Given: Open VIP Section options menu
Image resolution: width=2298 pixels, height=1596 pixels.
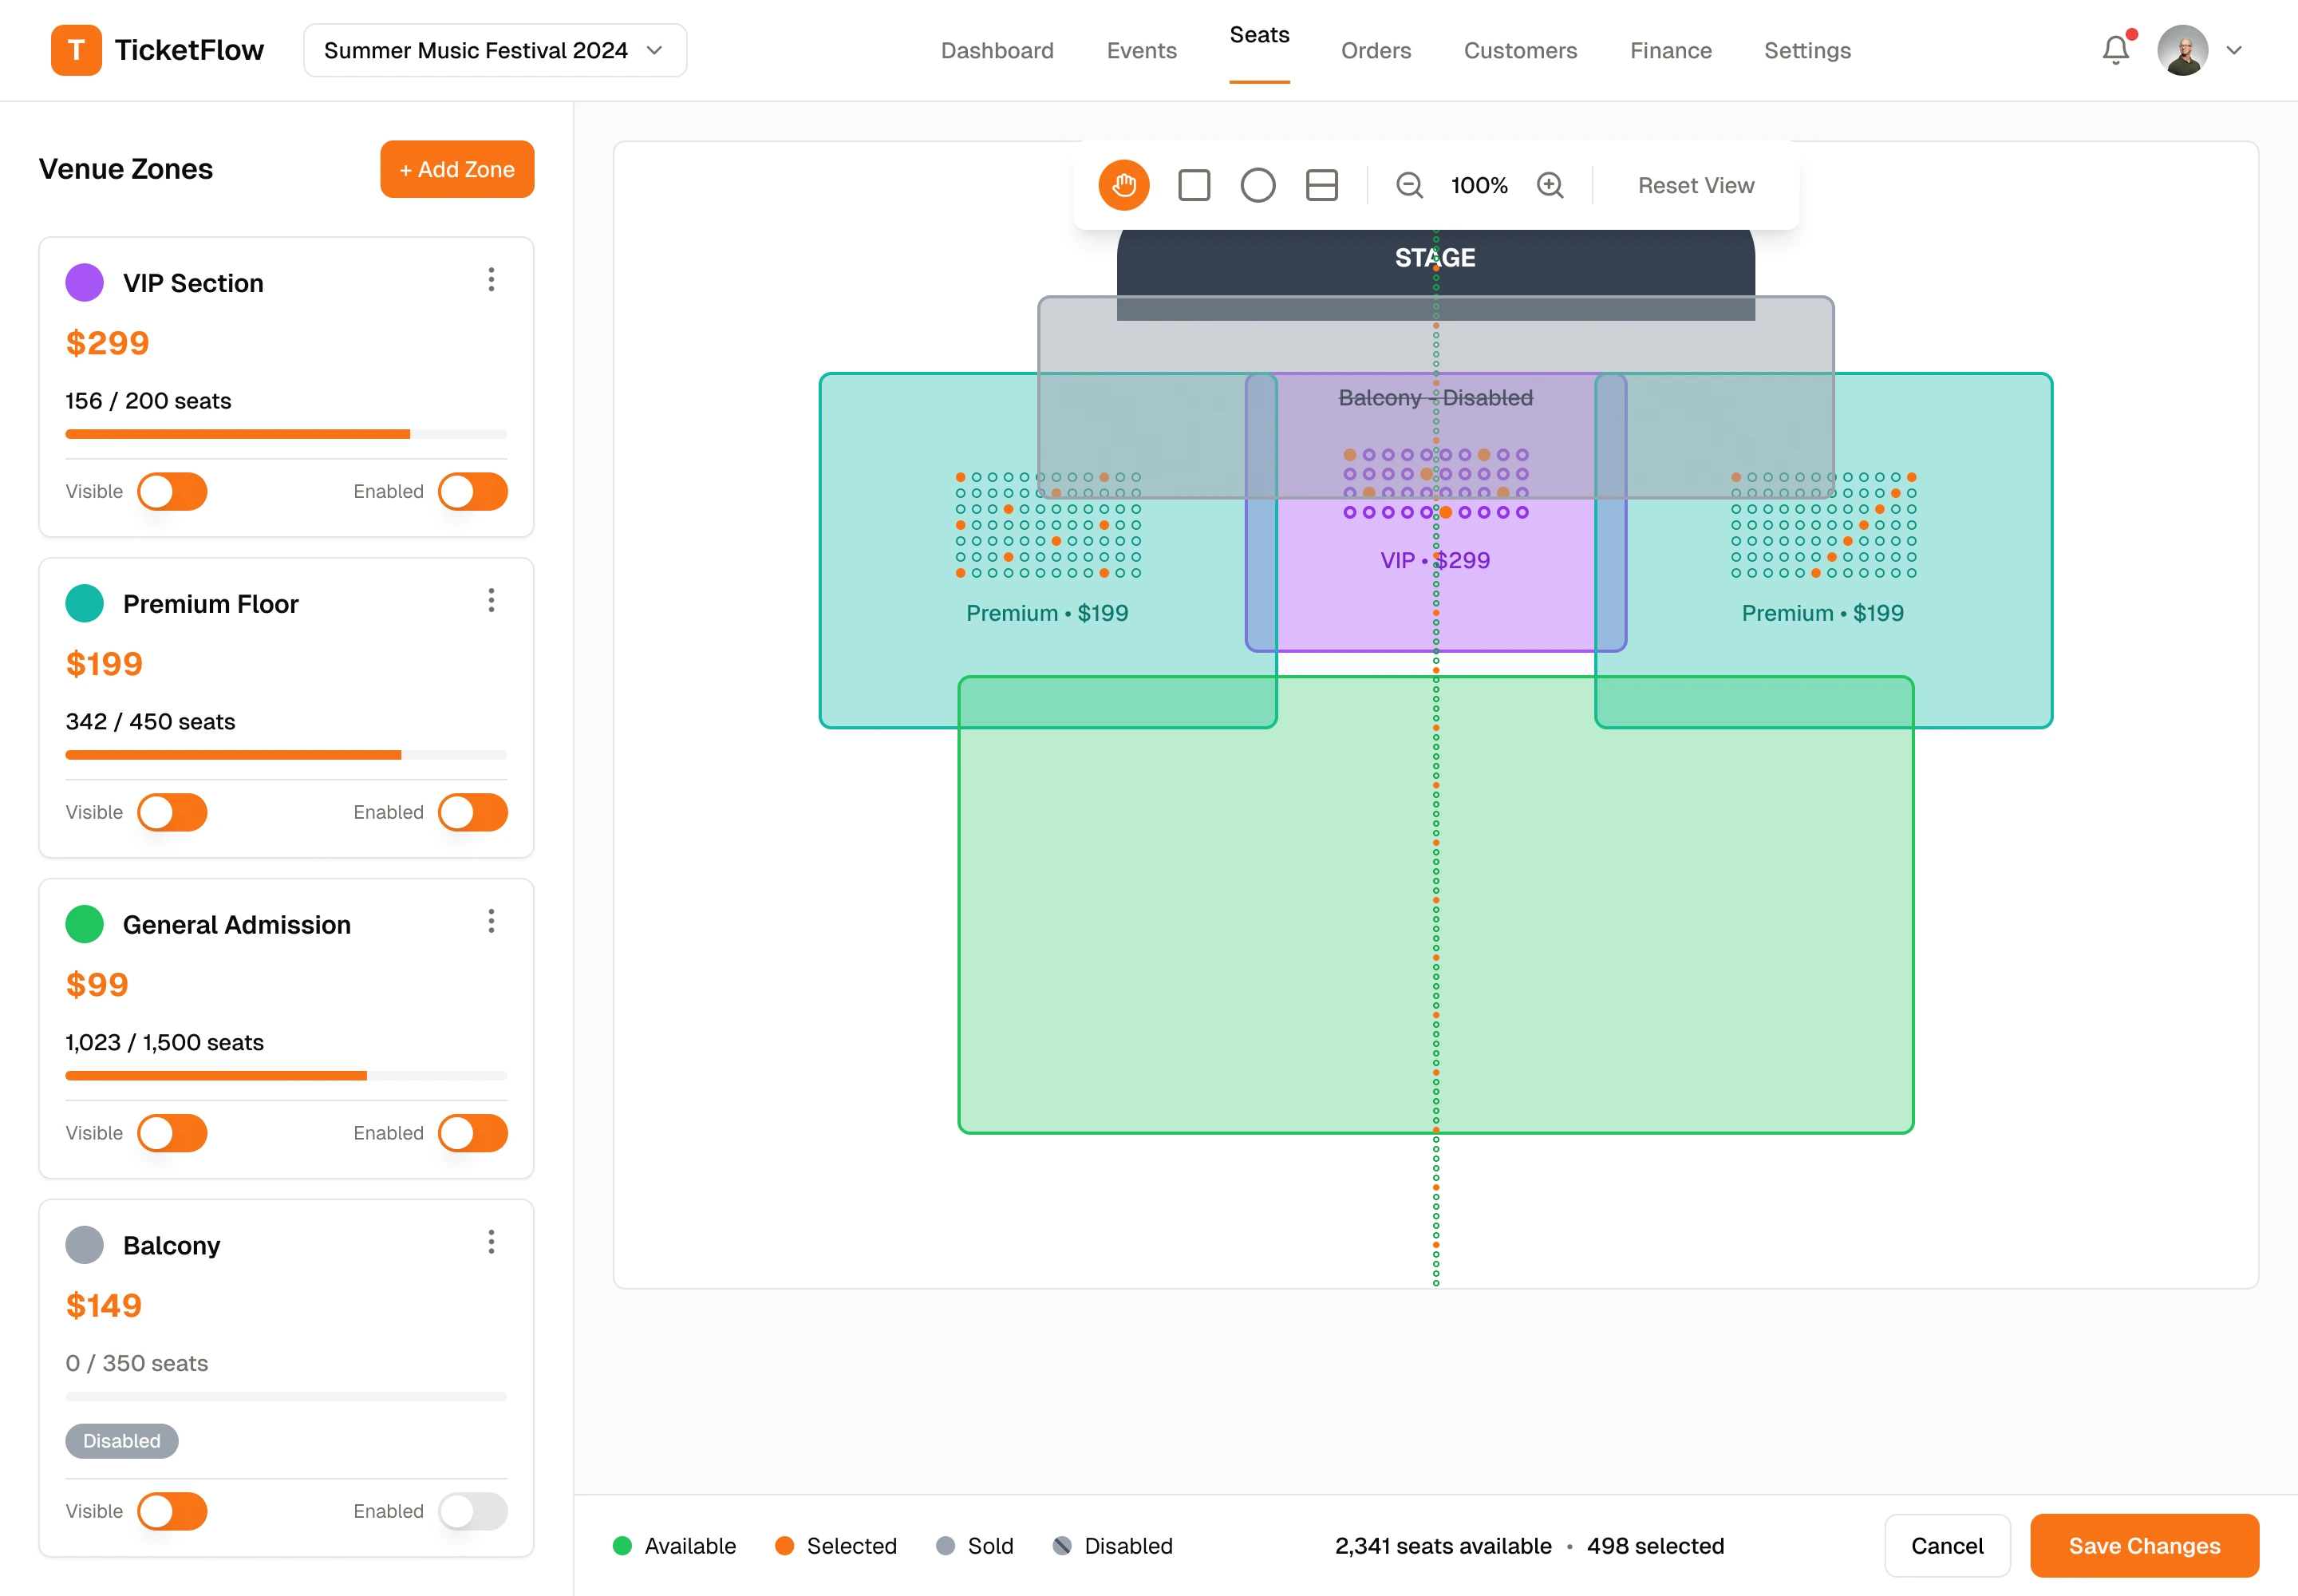Looking at the screenshot, I should (x=491, y=280).
